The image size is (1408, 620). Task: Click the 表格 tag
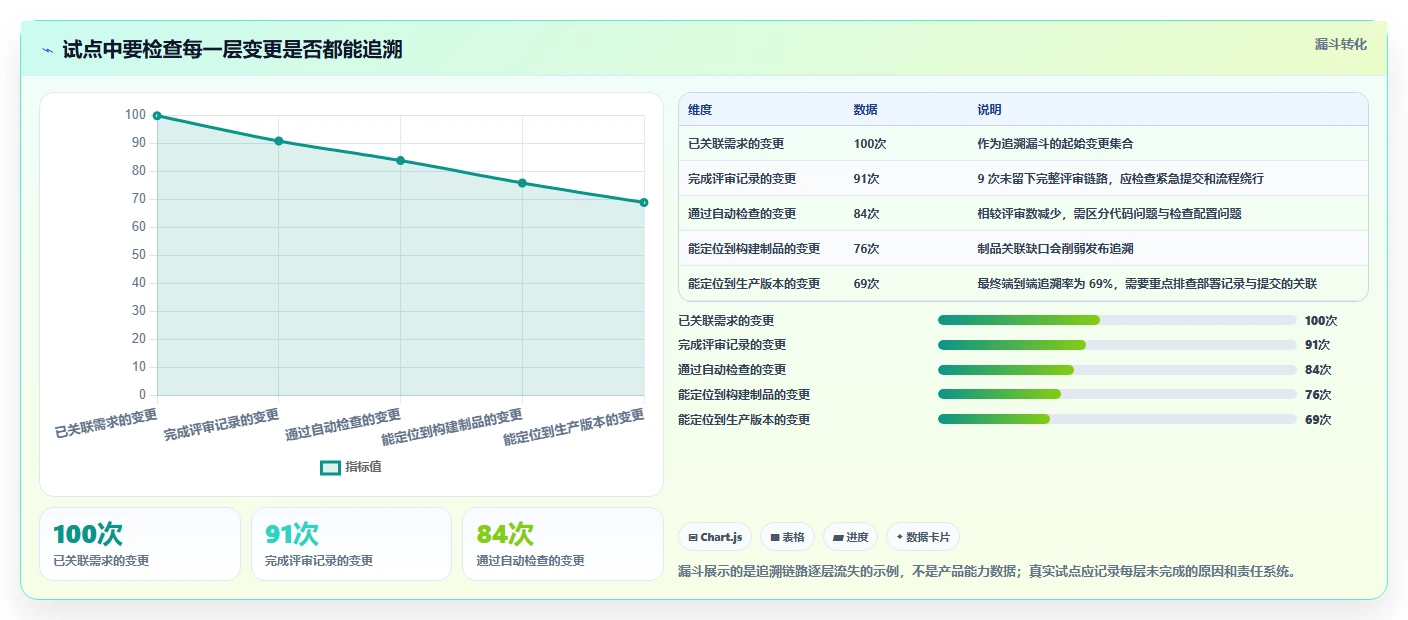(788, 537)
